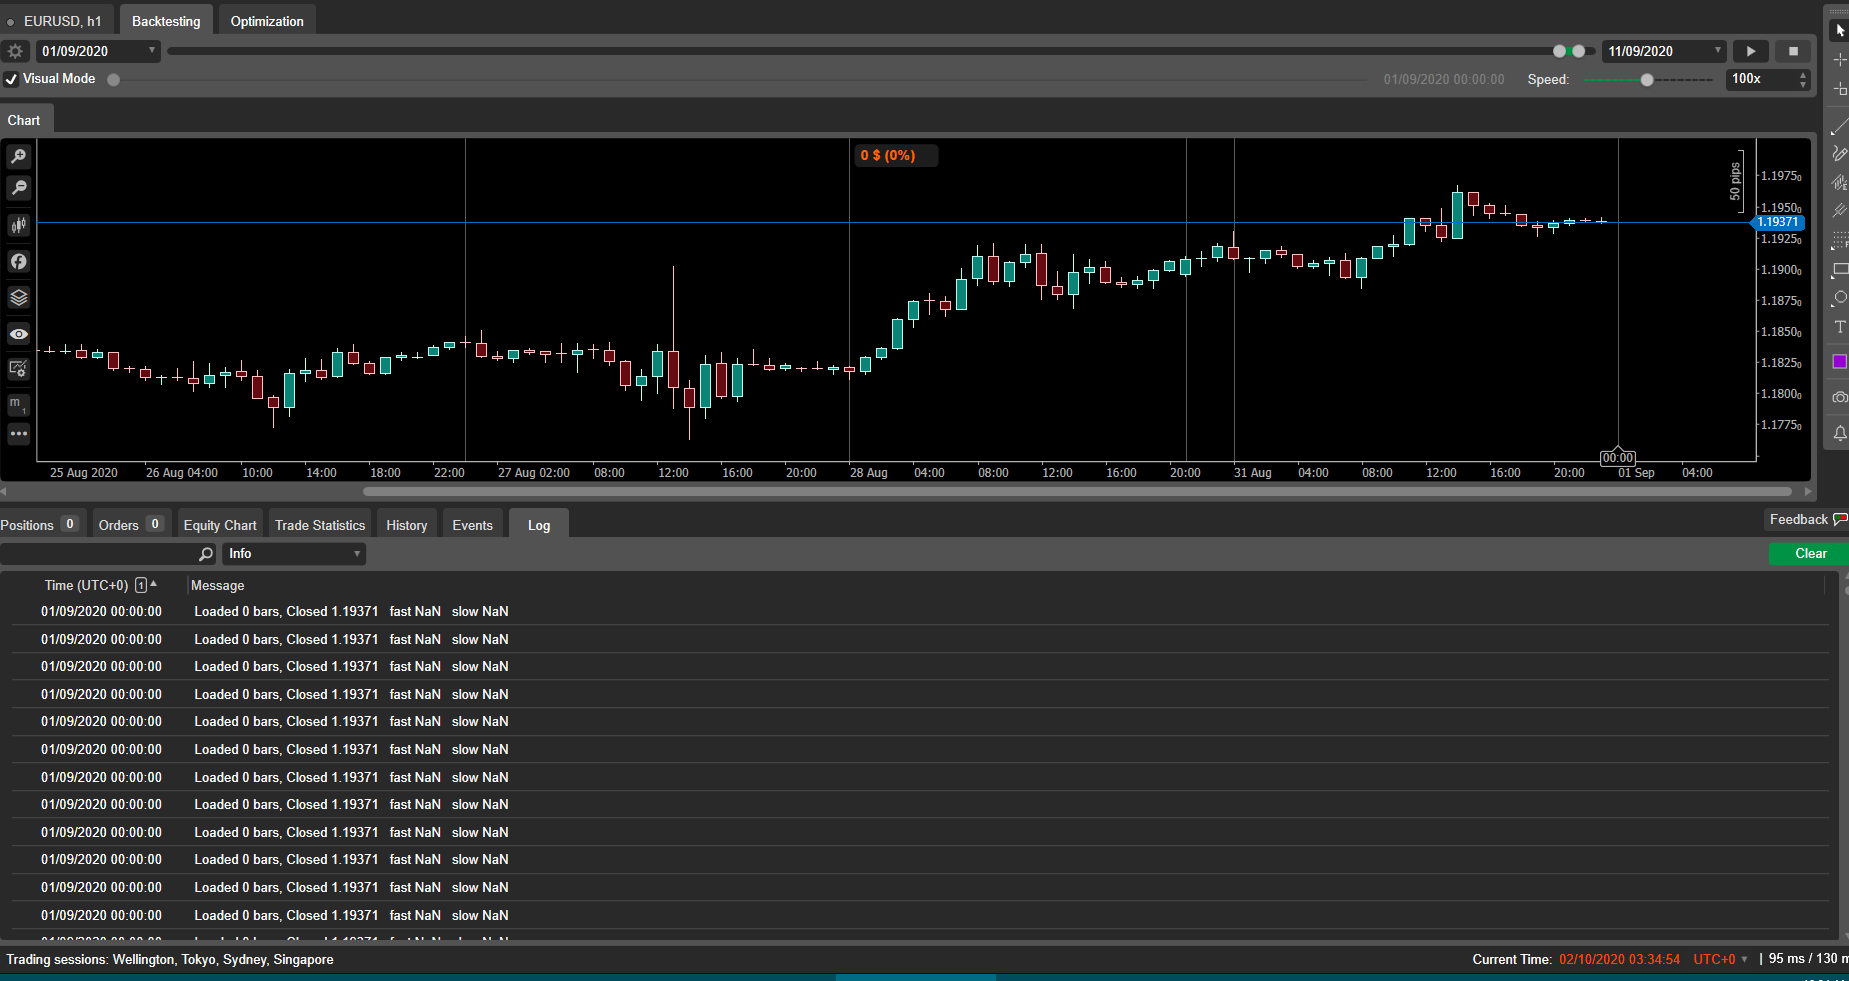Select the ellipse shape tool
The height and width of the screenshot is (981, 1849).
pyautogui.click(x=1839, y=298)
